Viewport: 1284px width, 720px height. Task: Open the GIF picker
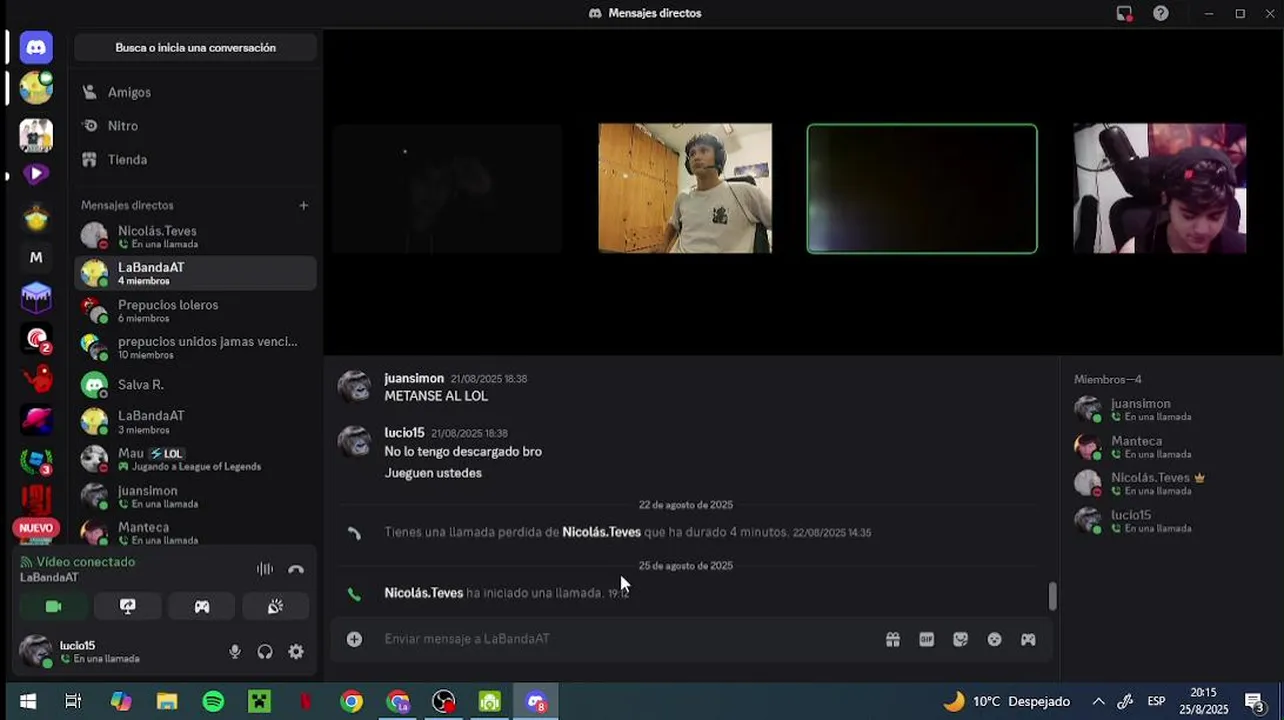click(x=927, y=639)
